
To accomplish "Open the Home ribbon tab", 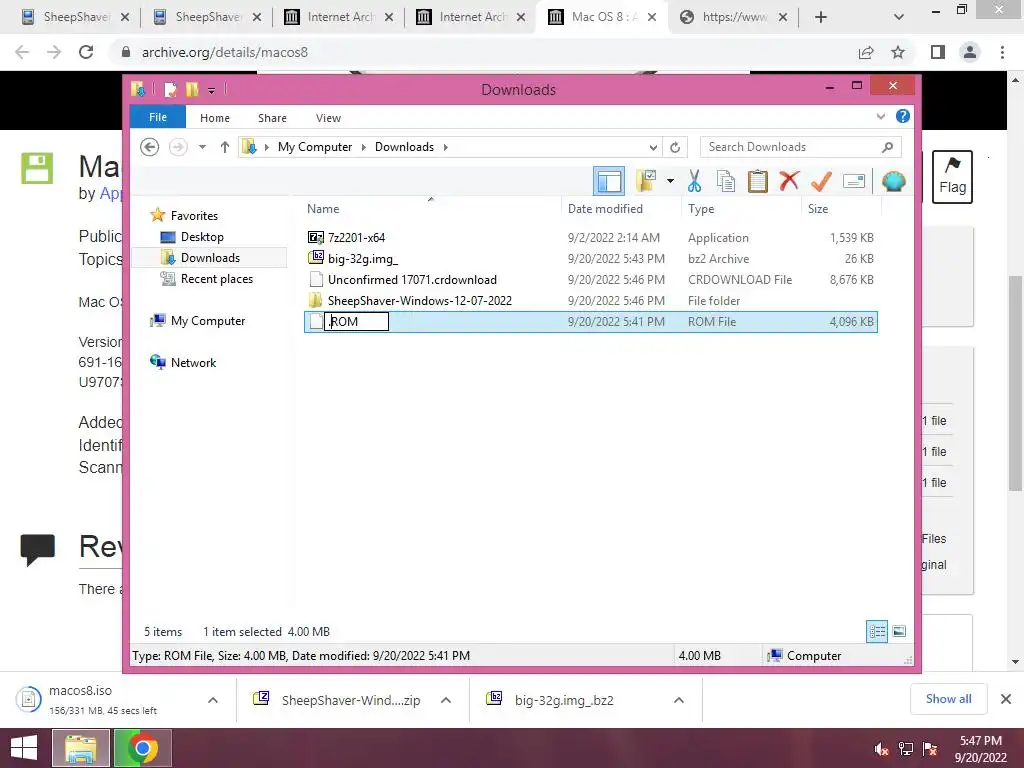I will click(x=215, y=118).
